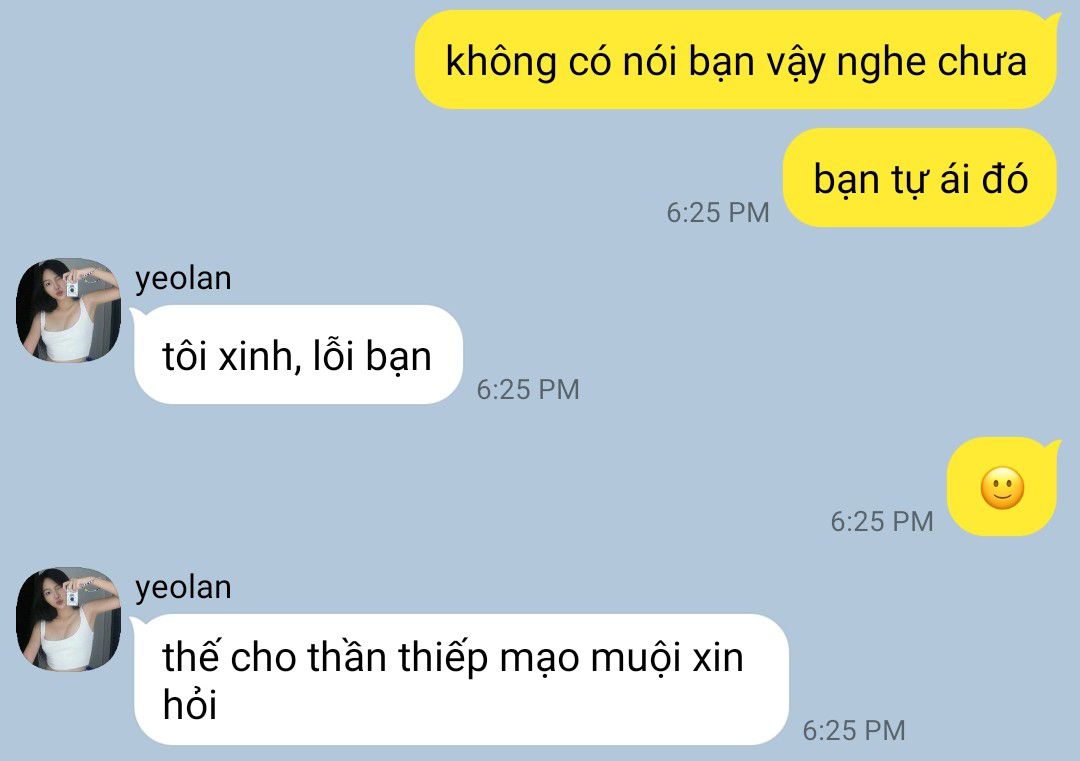Open yeolan's profile photo beside 'thế cho thần thiếp'

[68, 619]
